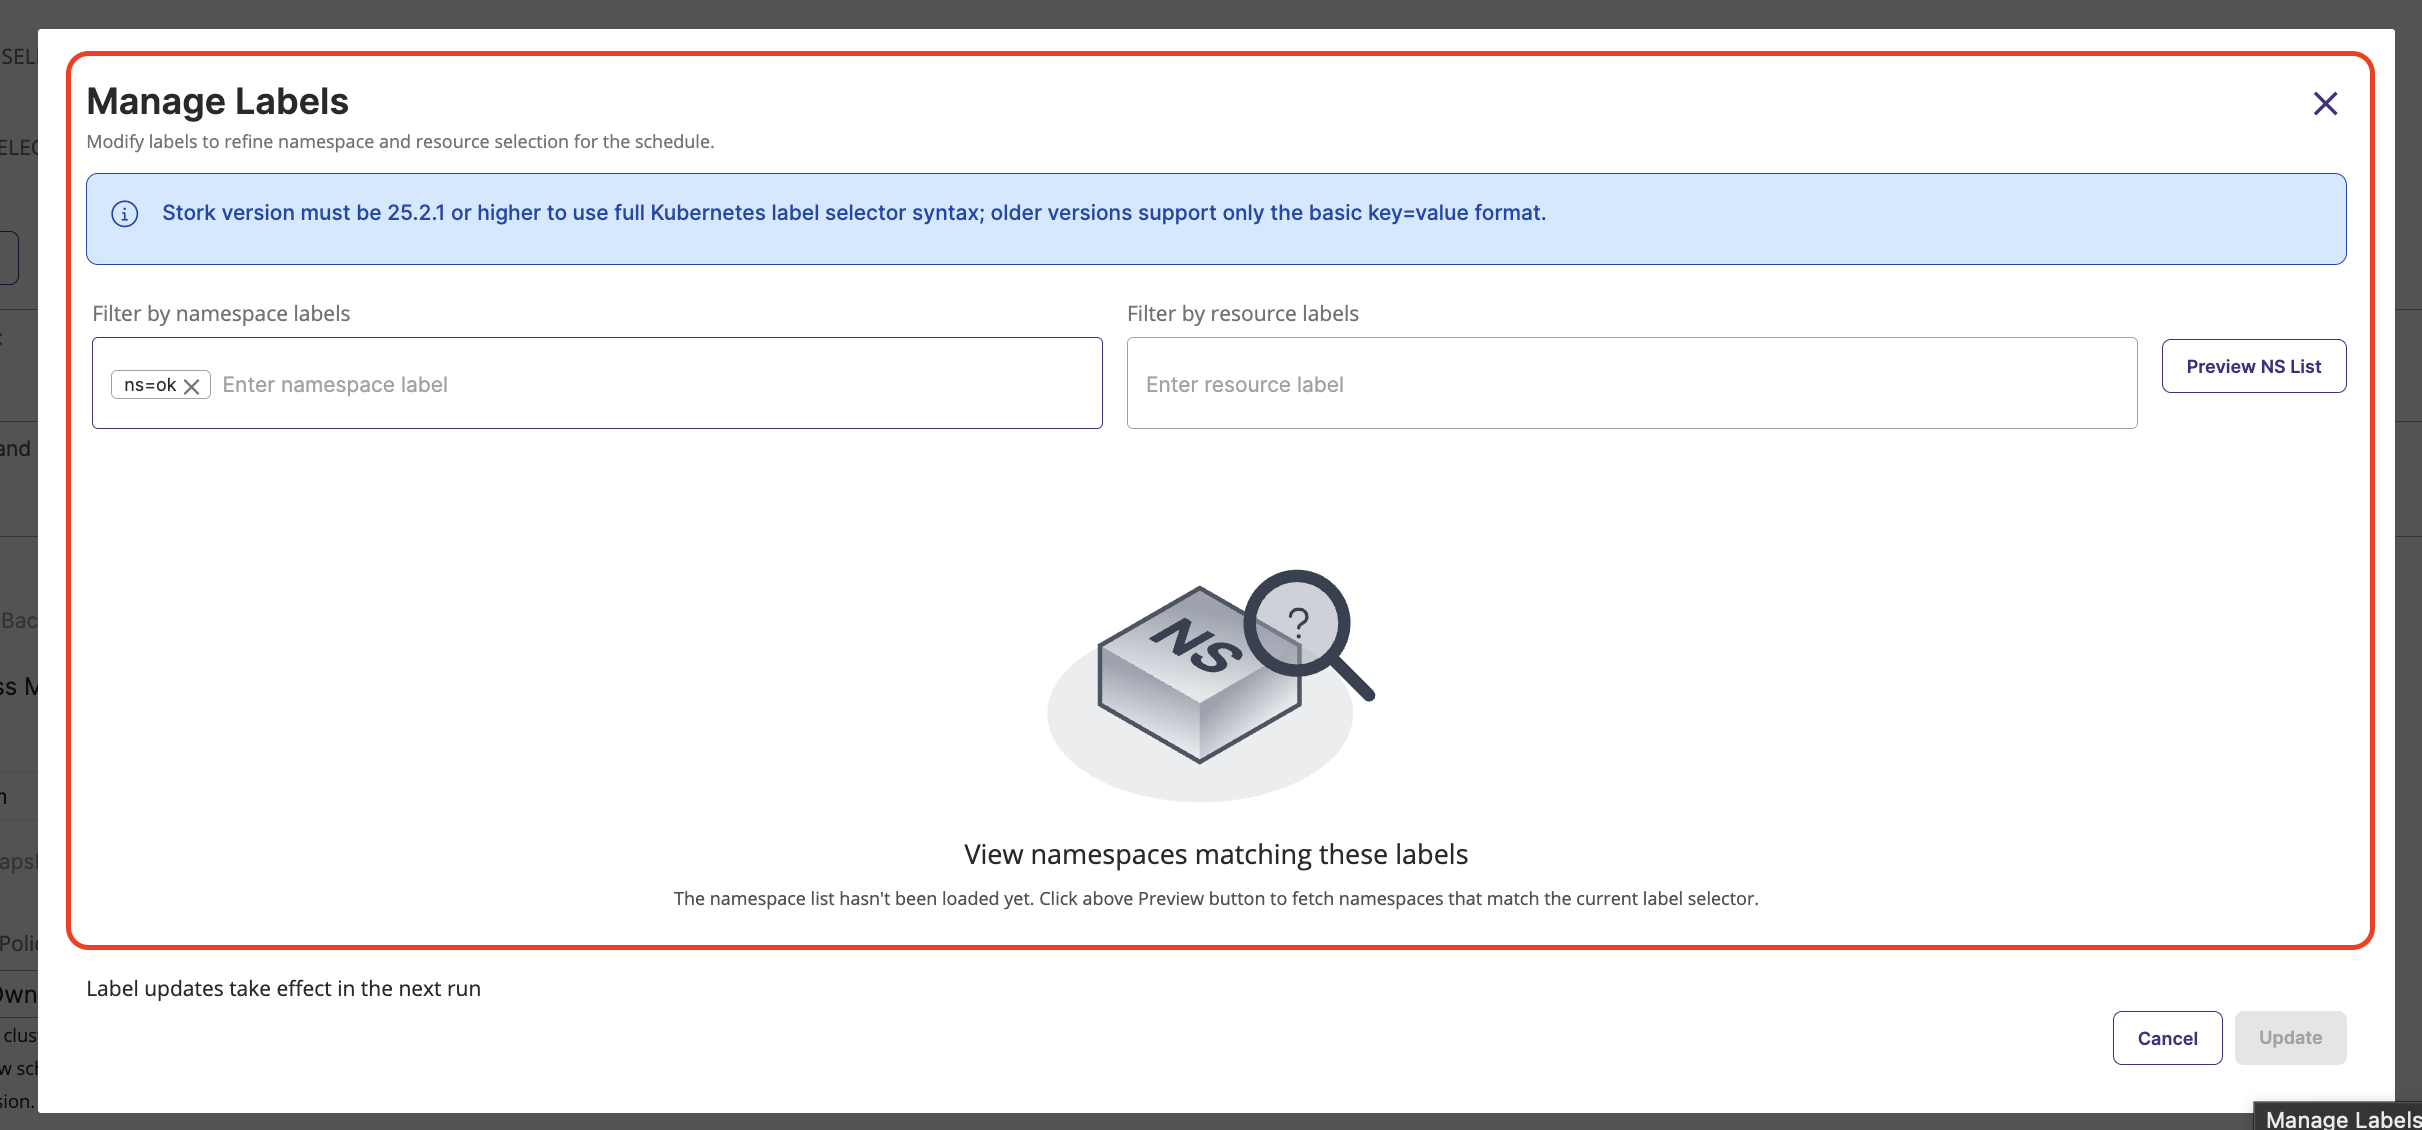2422x1130 pixels.
Task: Close the Manage Labels dialog
Action: coord(2325,104)
